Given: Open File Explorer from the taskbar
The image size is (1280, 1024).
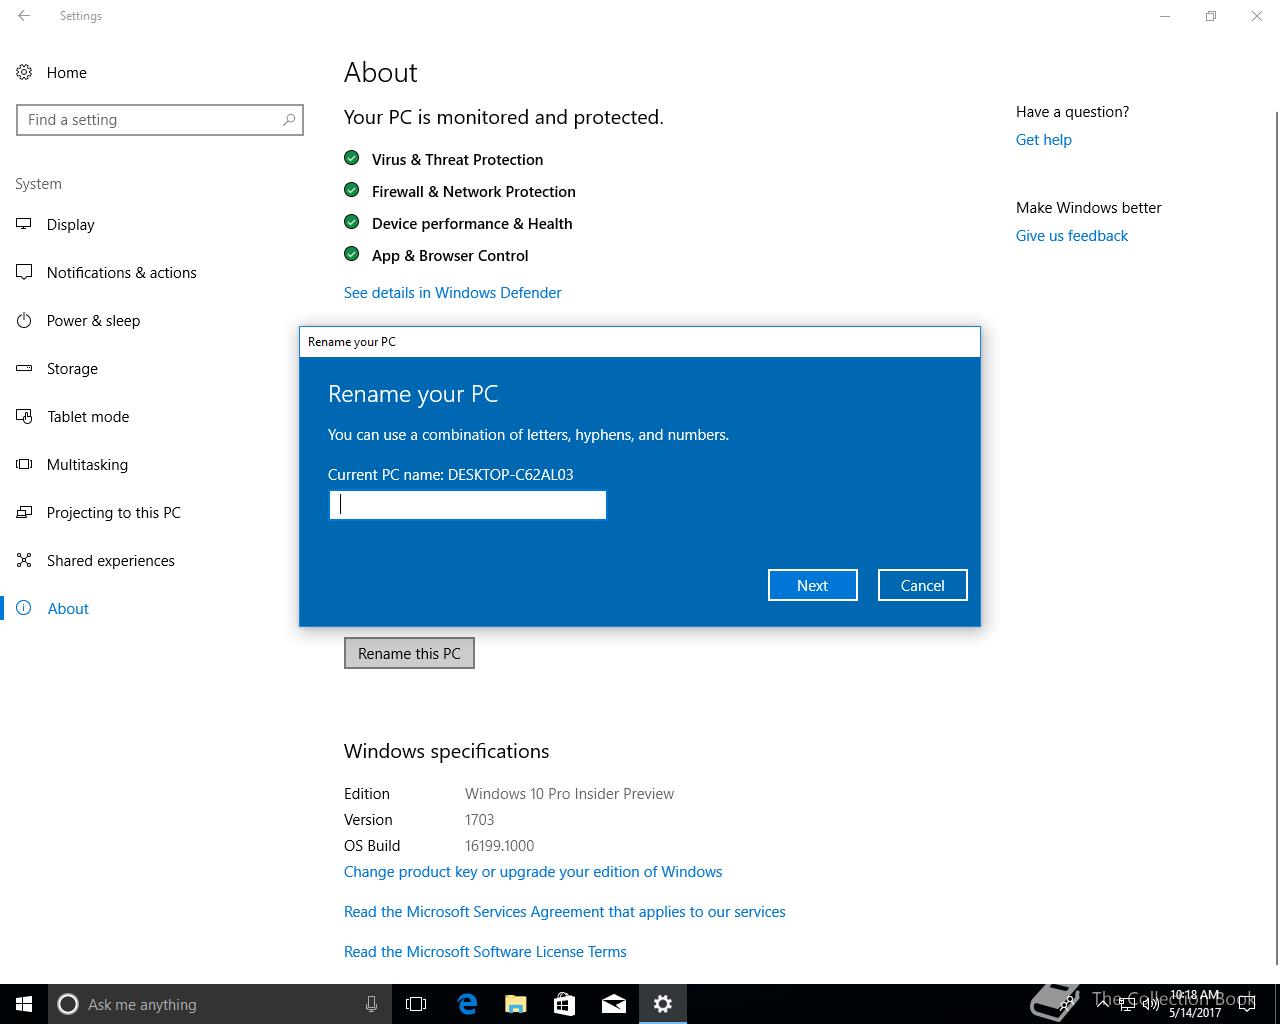Looking at the screenshot, I should click(x=516, y=1004).
